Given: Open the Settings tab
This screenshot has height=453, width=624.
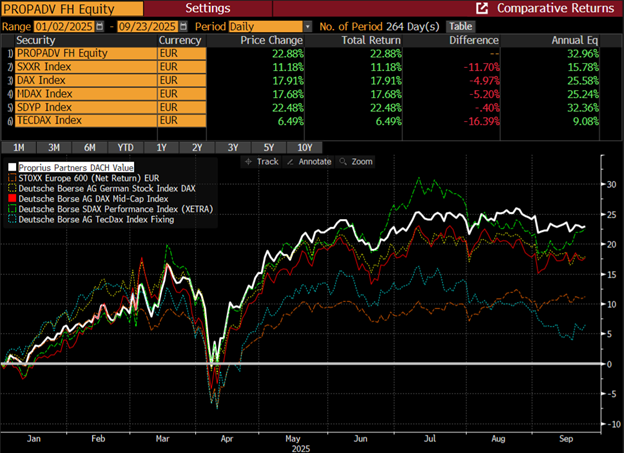Looking at the screenshot, I should 209,8.
